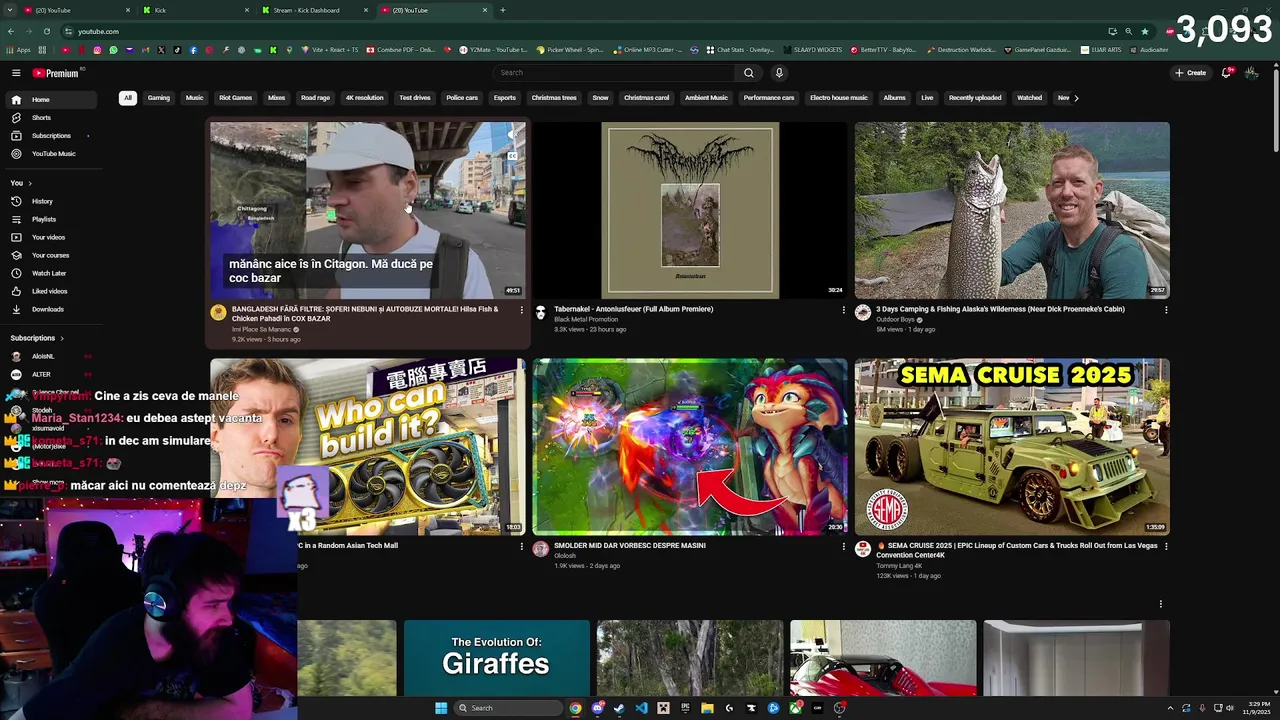Image resolution: width=1280 pixels, height=720 pixels.
Task: Open options menu for Tabernakel album video
Action: tap(843, 310)
